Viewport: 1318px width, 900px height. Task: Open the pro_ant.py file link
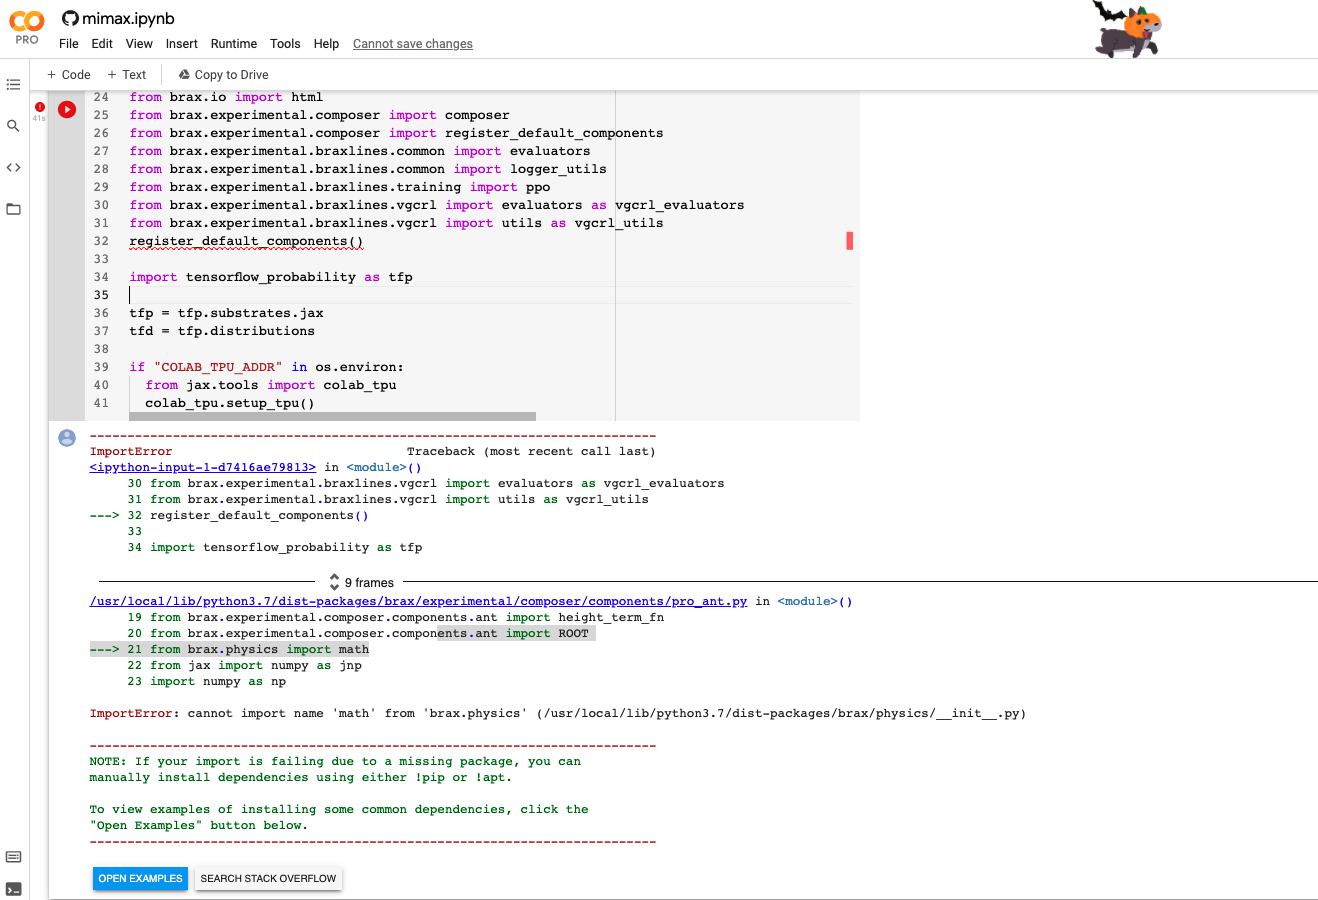click(417, 601)
